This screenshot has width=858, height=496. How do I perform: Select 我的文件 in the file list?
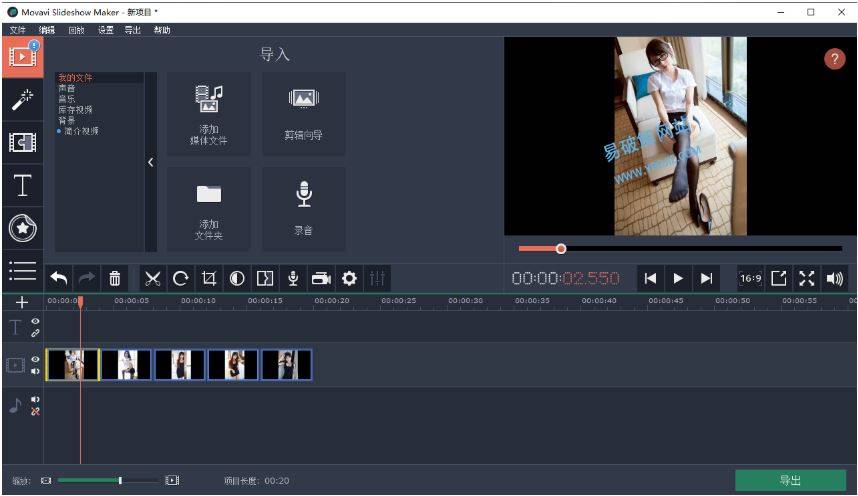click(x=76, y=78)
